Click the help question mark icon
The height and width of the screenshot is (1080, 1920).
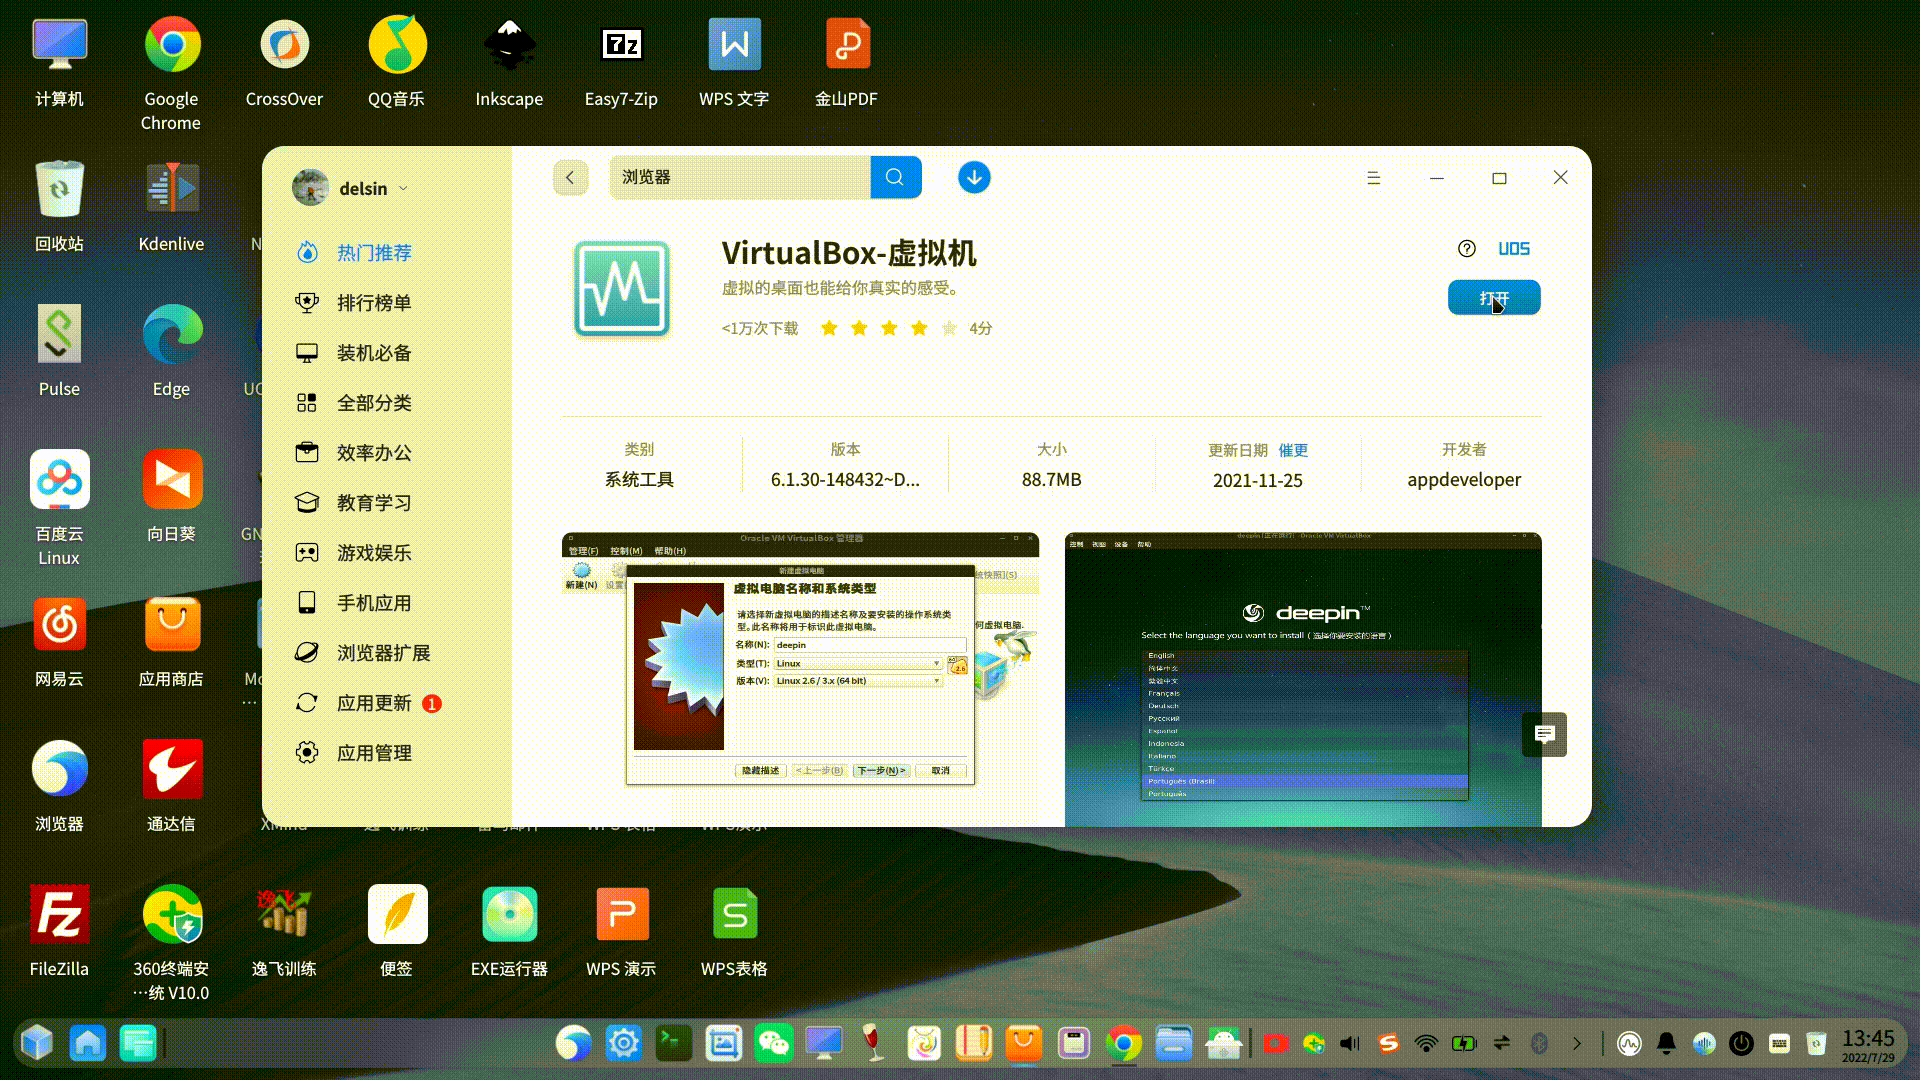[1466, 249]
